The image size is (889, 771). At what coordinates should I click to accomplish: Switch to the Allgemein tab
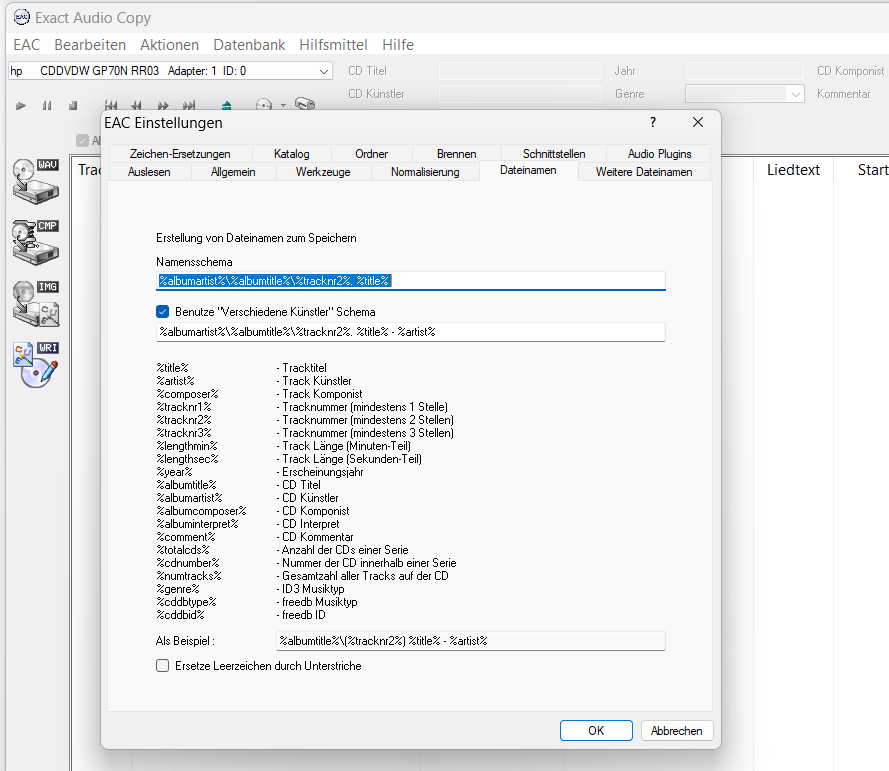pos(233,172)
